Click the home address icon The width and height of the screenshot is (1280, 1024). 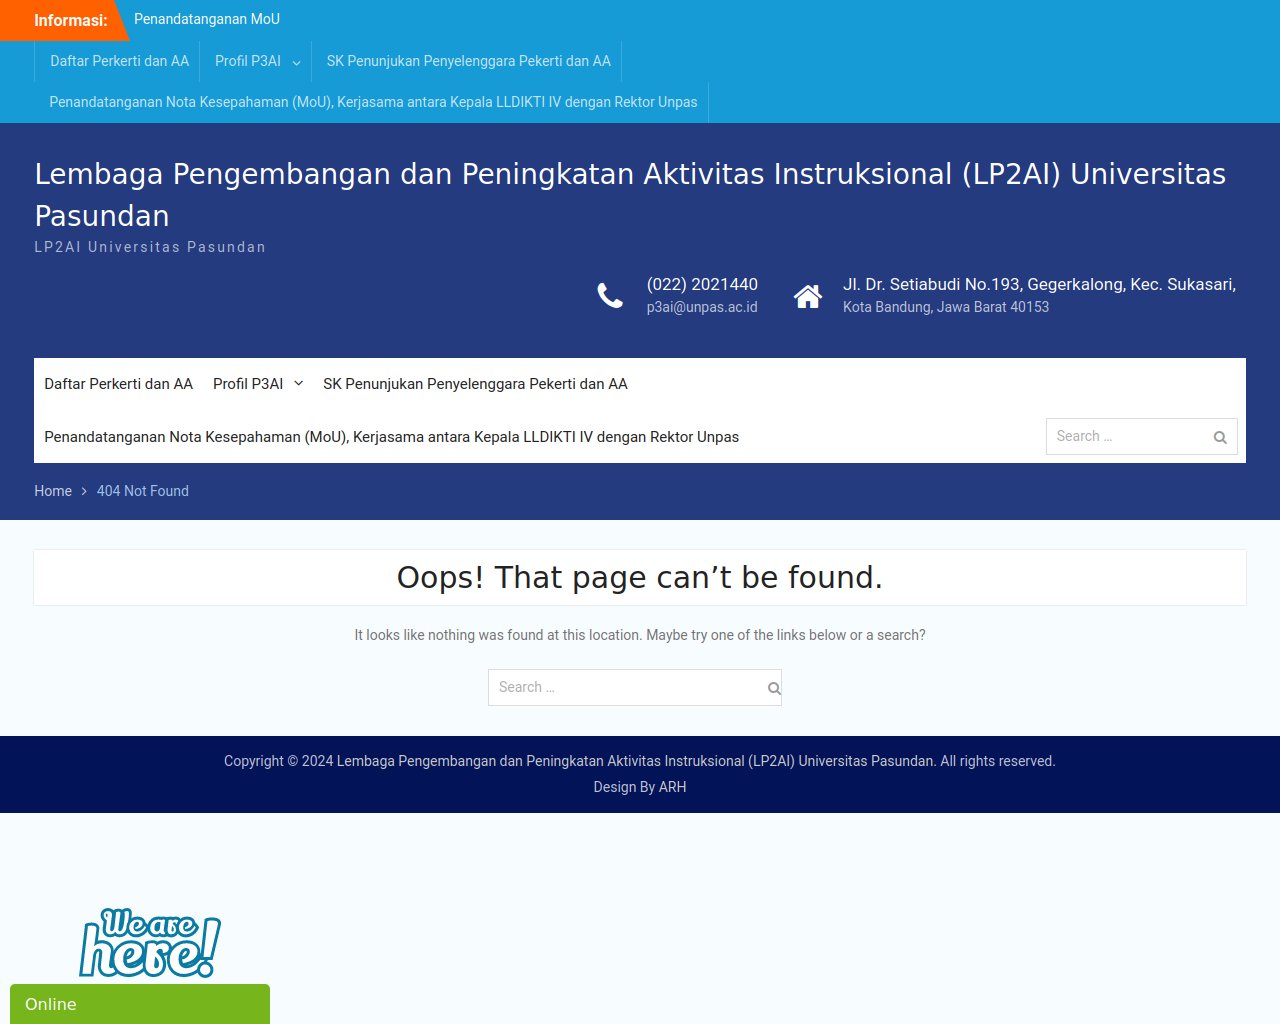[x=808, y=296]
